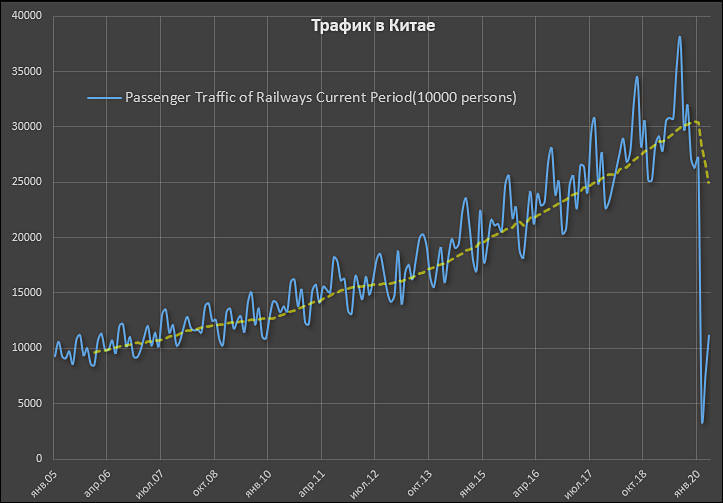Click y-axis label 35000
The height and width of the screenshot is (503, 723).
click(26, 71)
